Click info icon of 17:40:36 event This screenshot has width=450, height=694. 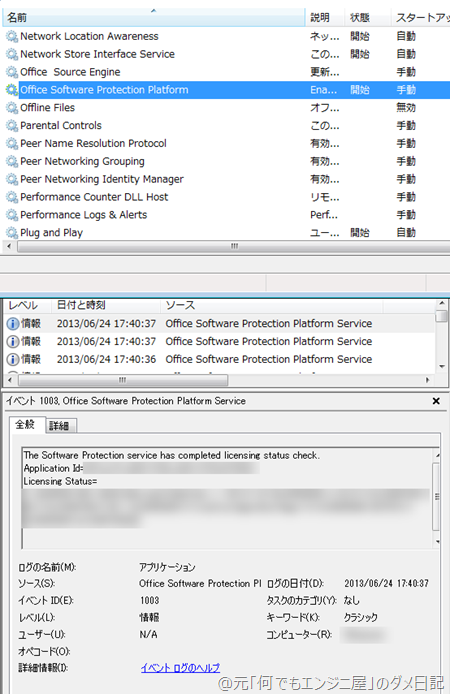click(x=13, y=359)
